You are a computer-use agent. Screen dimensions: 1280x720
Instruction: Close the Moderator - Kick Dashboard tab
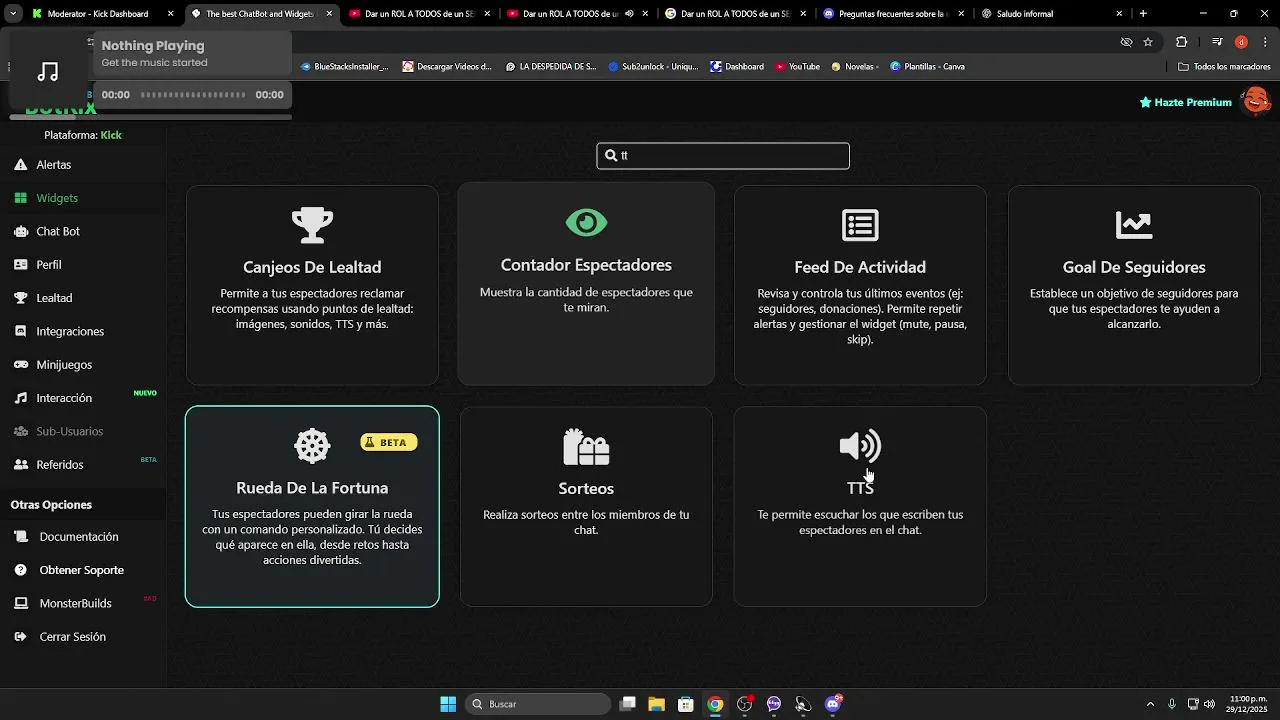click(171, 14)
